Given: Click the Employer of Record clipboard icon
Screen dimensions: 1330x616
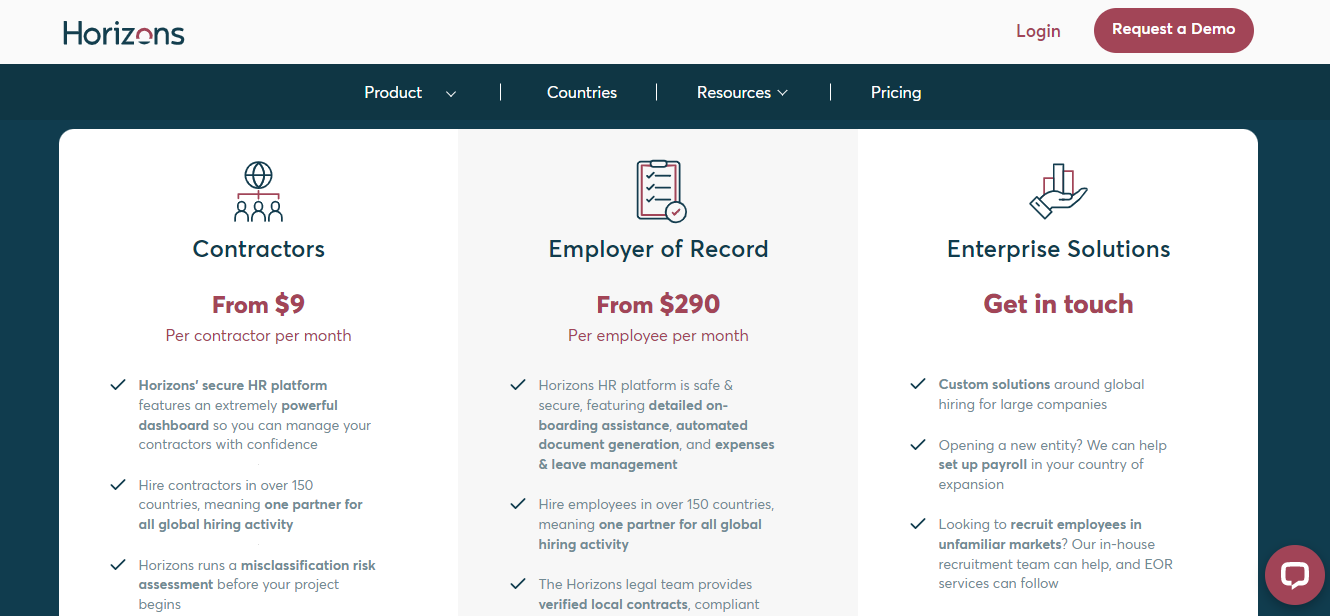Looking at the screenshot, I should pyautogui.click(x=660, y=191).
